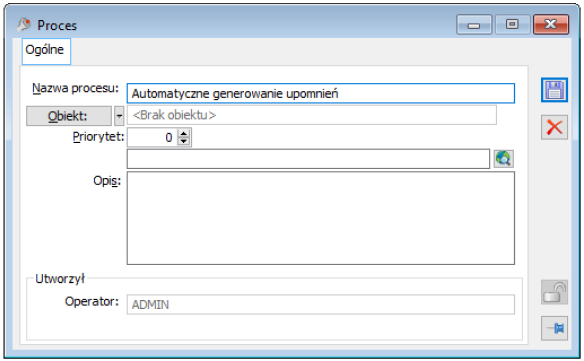Click the Obiekt button
The width and height of the screenshot is (584, 361).
pos(69,116)
